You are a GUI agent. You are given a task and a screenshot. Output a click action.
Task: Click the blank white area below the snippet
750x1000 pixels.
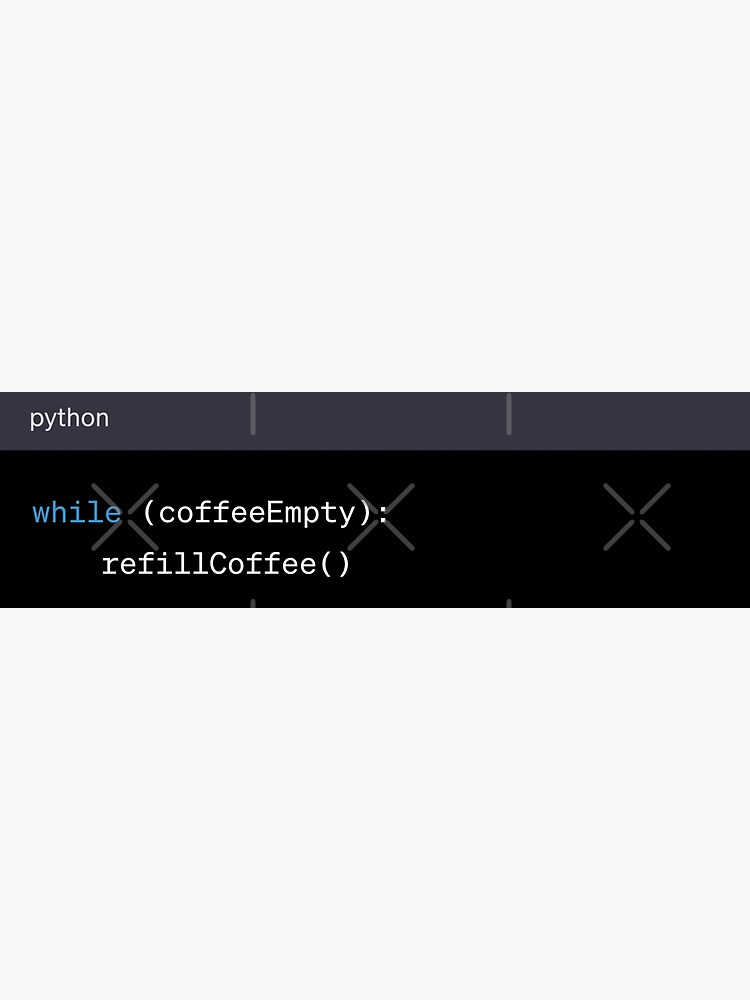tap(375, 804)
